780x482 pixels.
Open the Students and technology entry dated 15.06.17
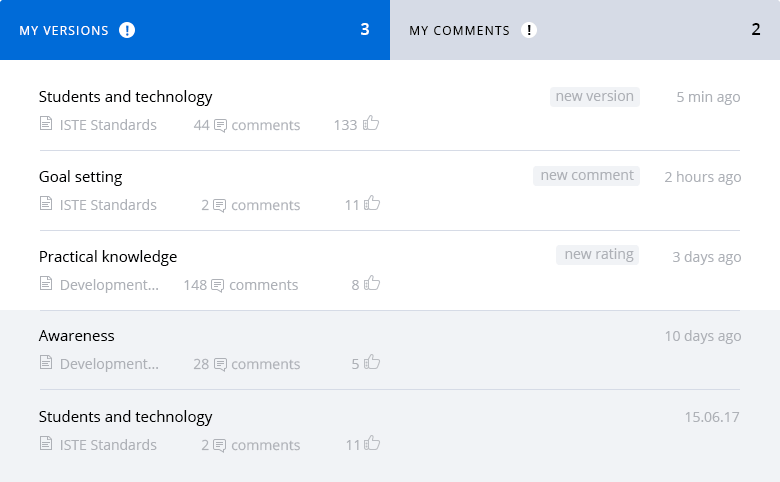pyautogui.click(x=125, y=417)
